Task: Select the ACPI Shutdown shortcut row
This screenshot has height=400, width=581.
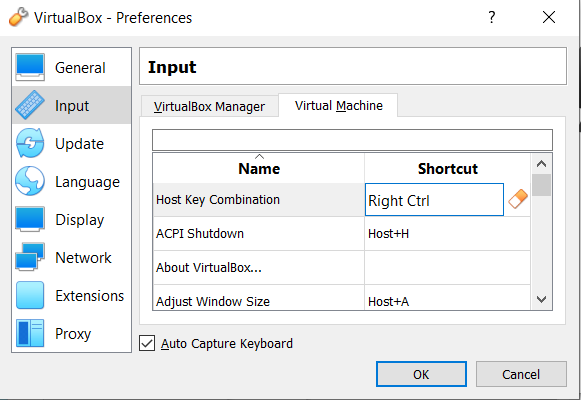Action: [x=341, y=234]
